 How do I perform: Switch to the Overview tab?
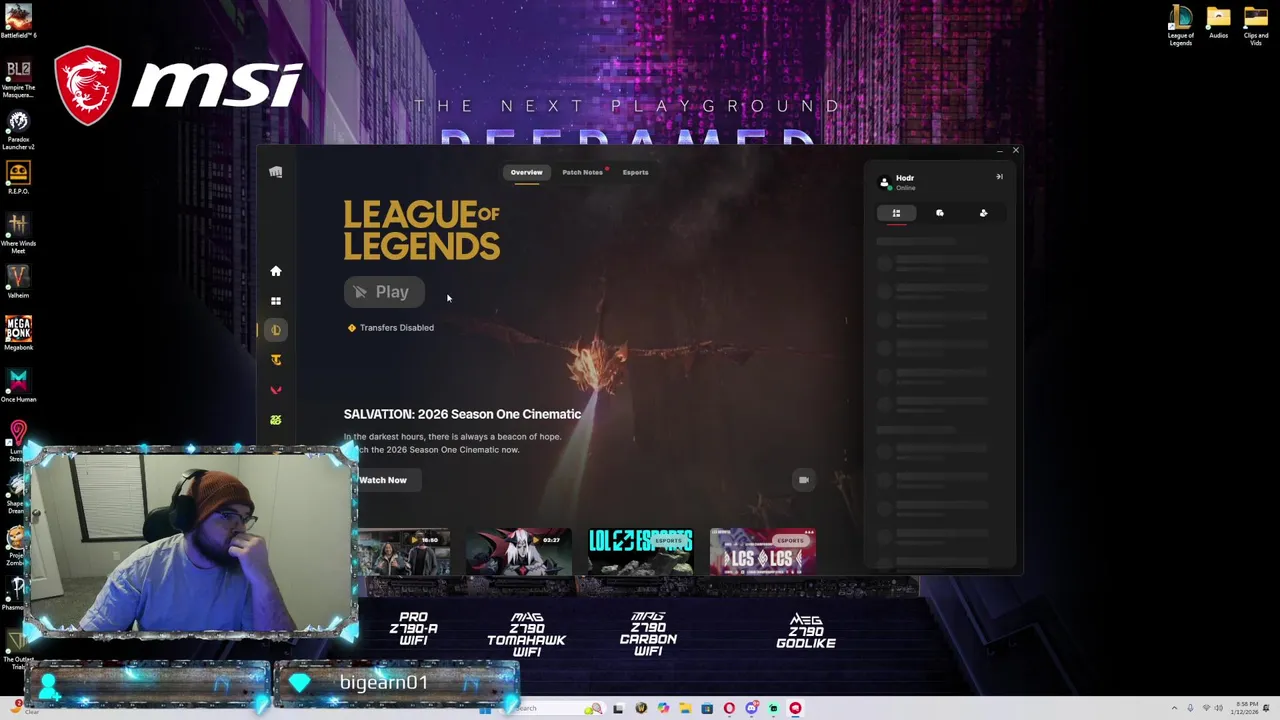click(x=527, y=172)
